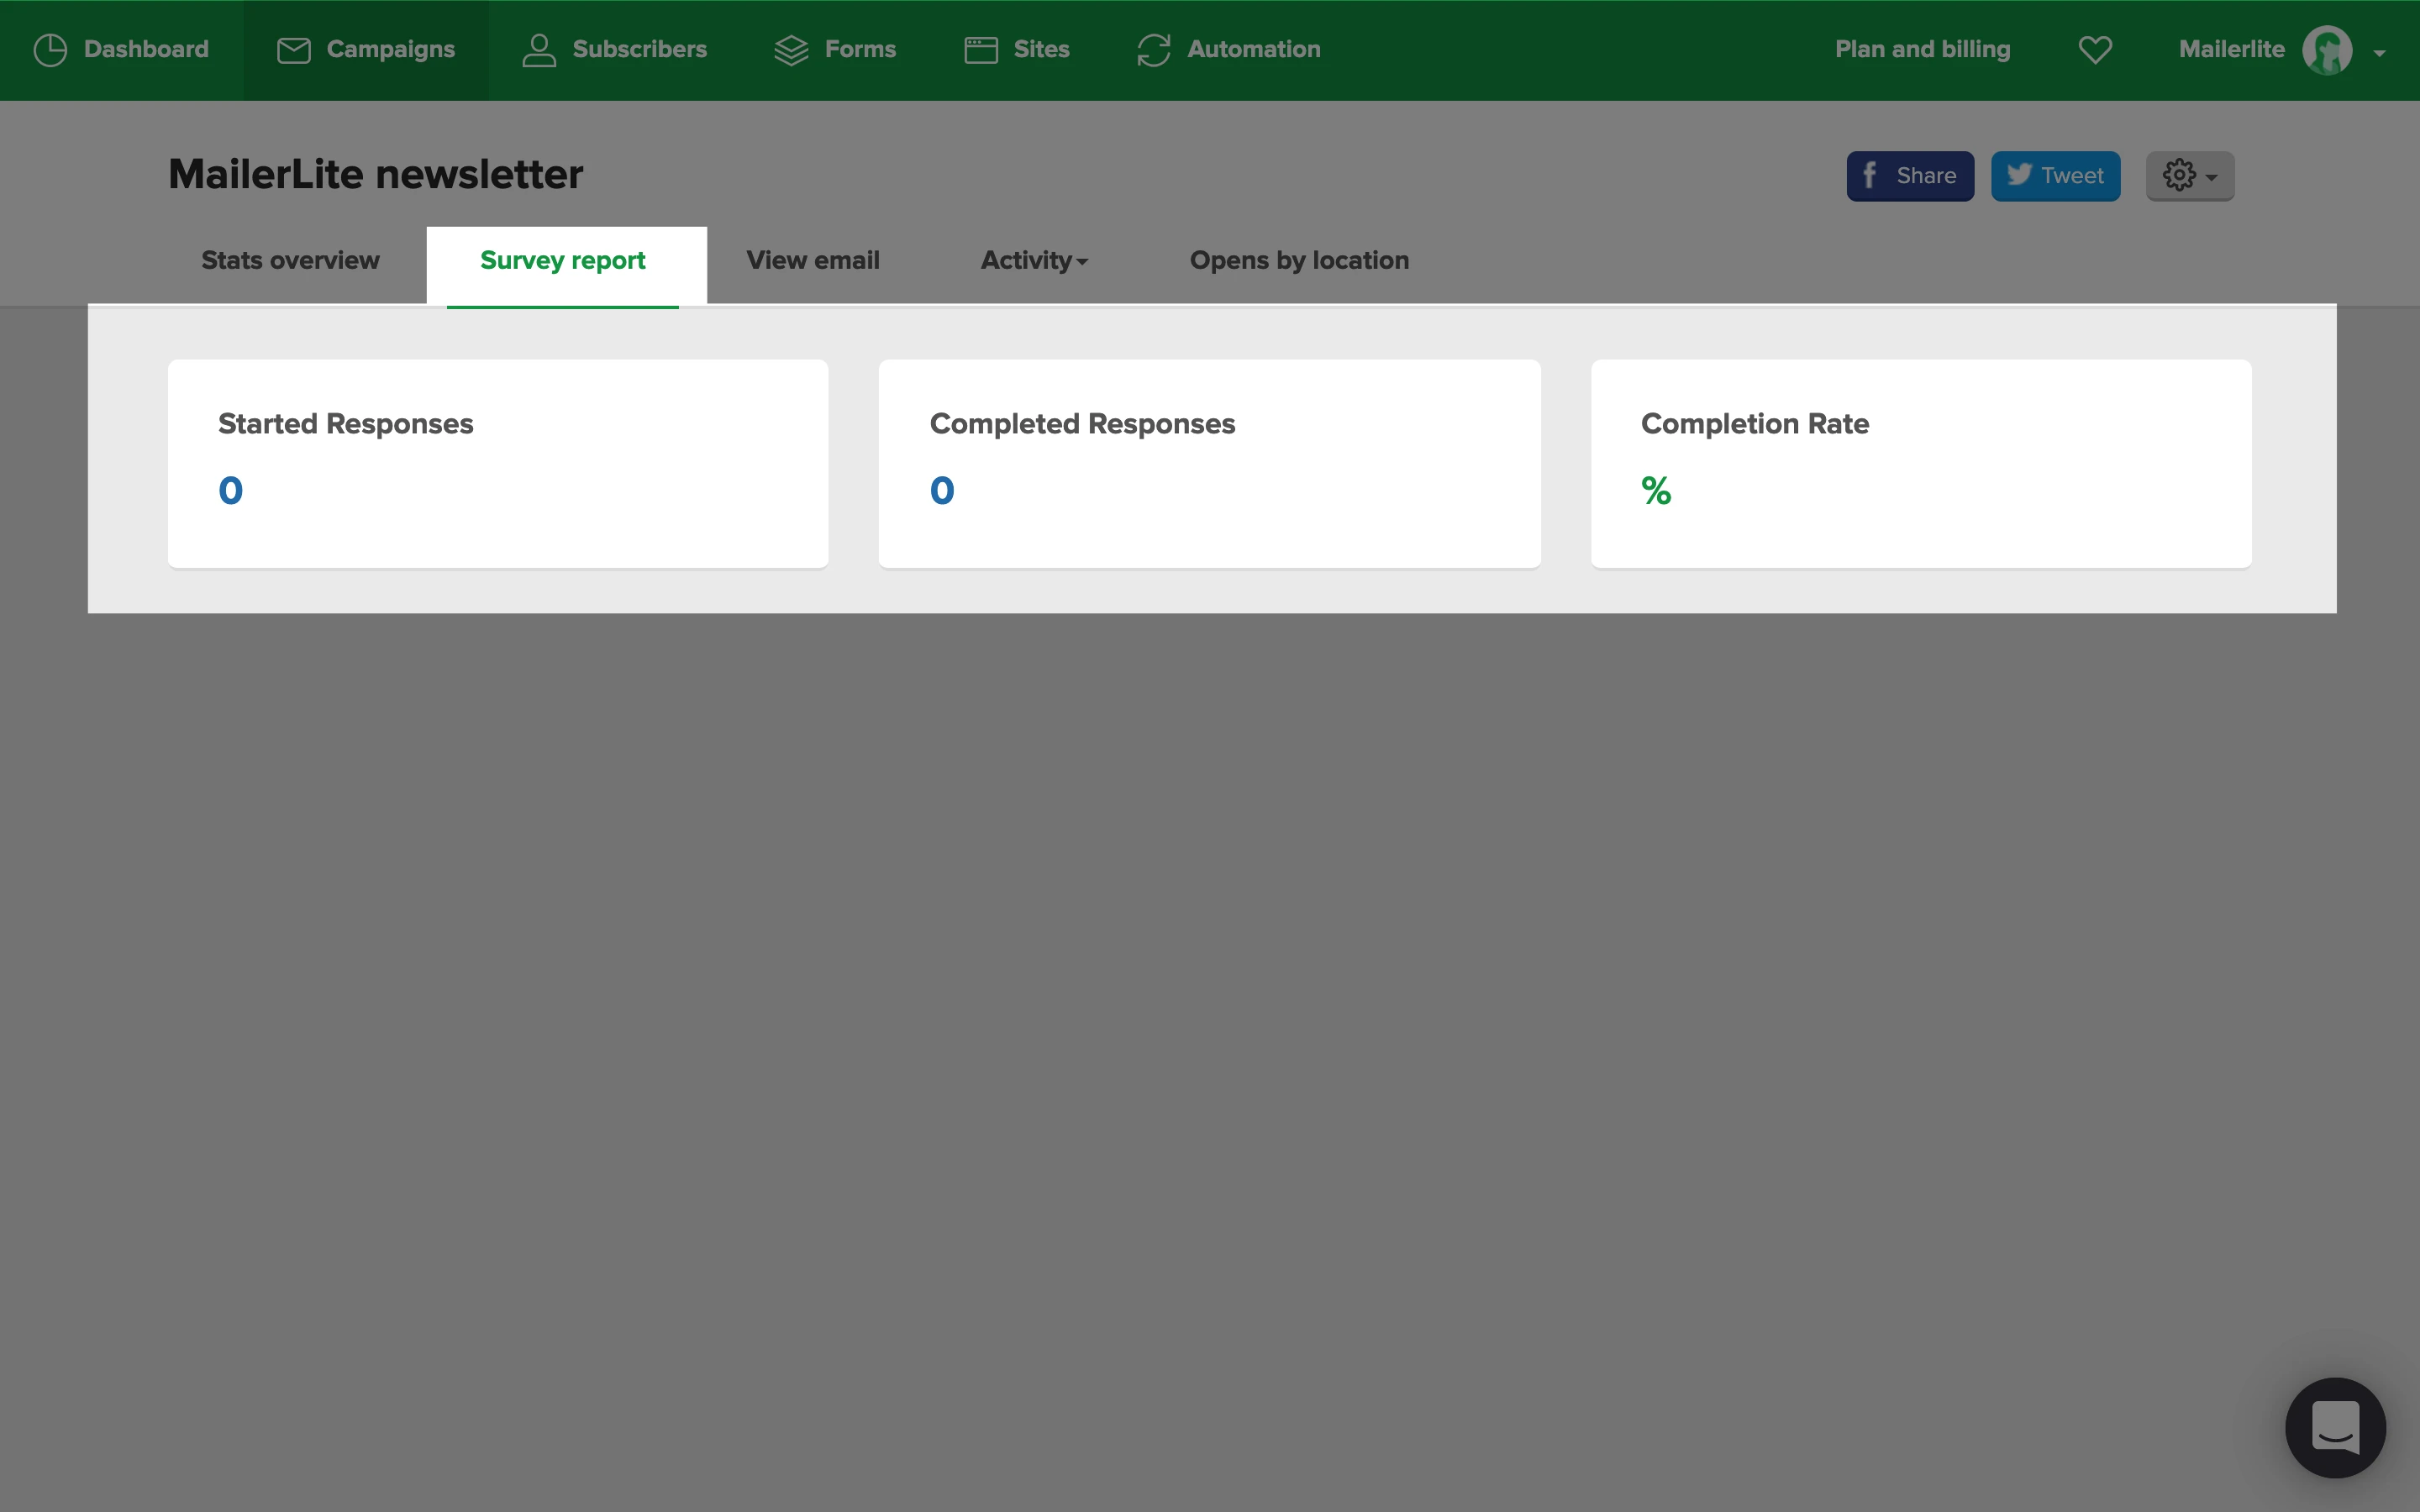Open the View email tab
2420x1512 pixels.
(x=812, y=261)
